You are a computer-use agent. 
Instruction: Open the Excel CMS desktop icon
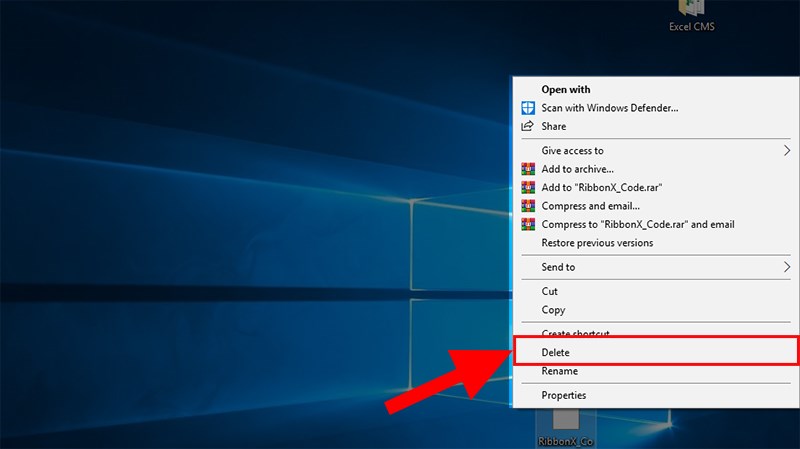(691, 16)
